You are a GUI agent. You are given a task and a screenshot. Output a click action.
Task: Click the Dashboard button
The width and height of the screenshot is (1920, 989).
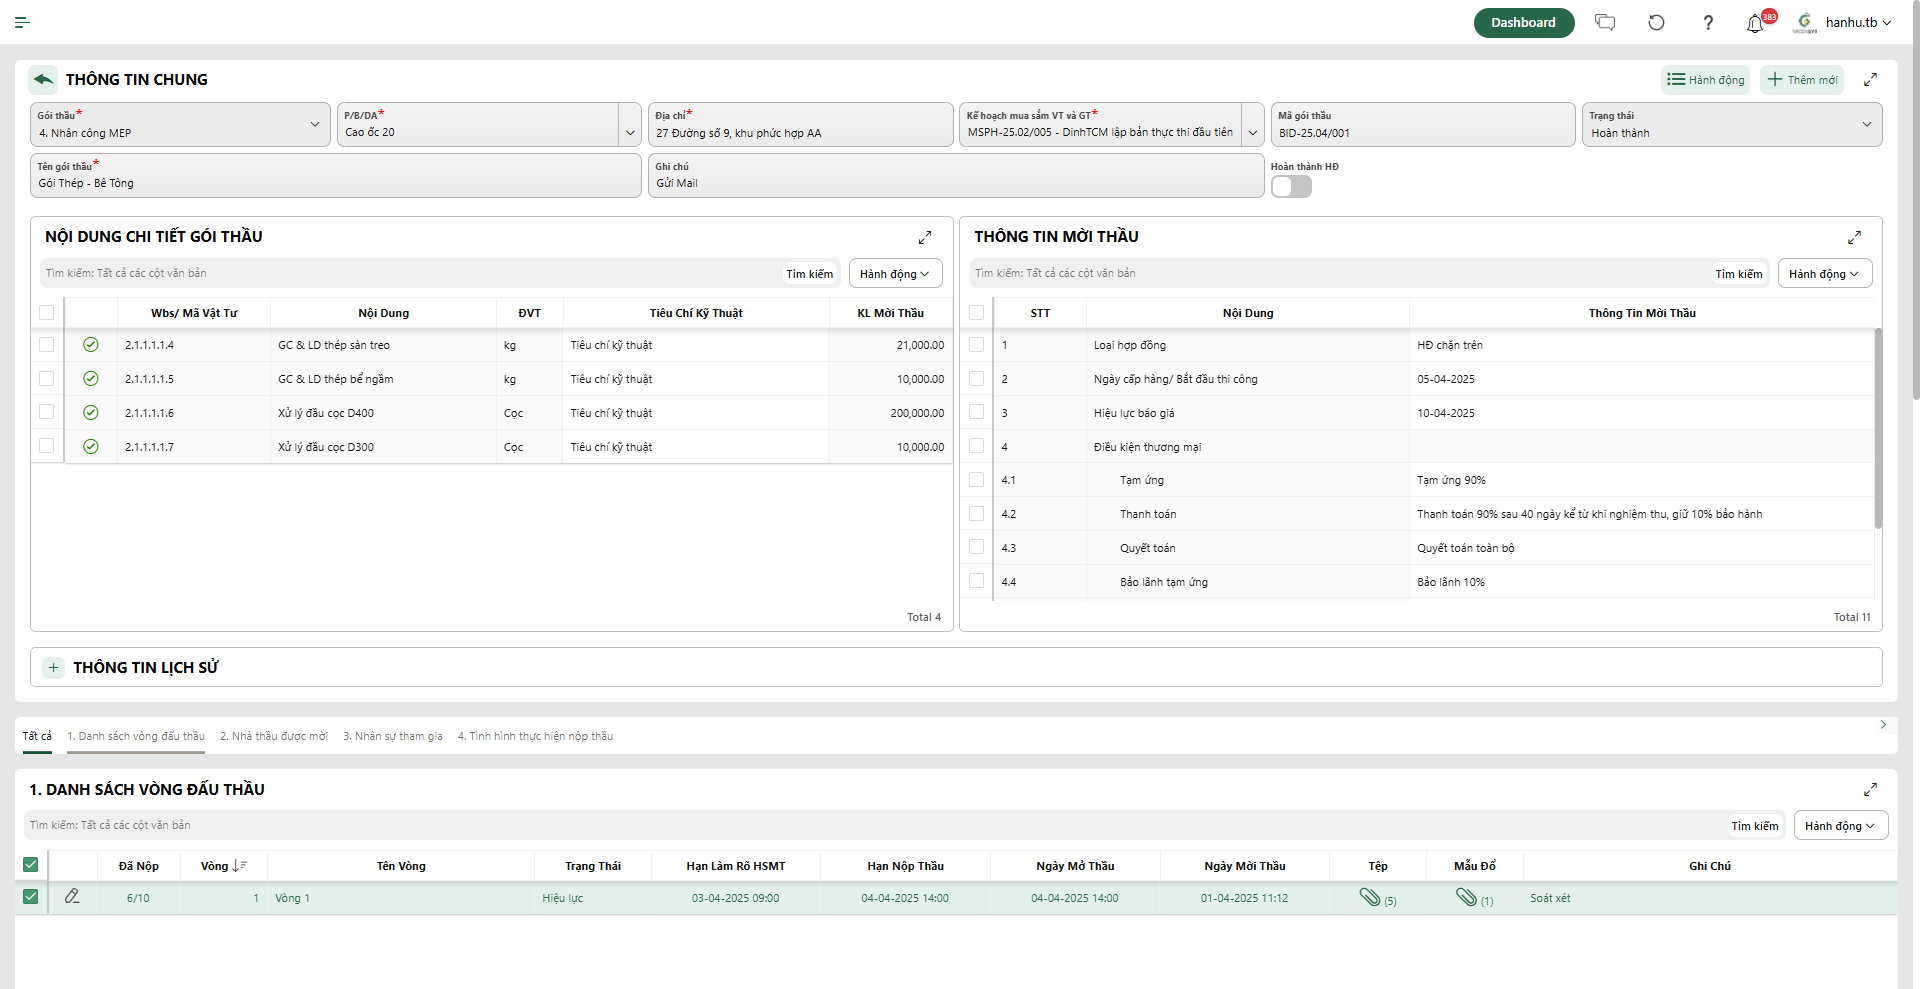1523,22
